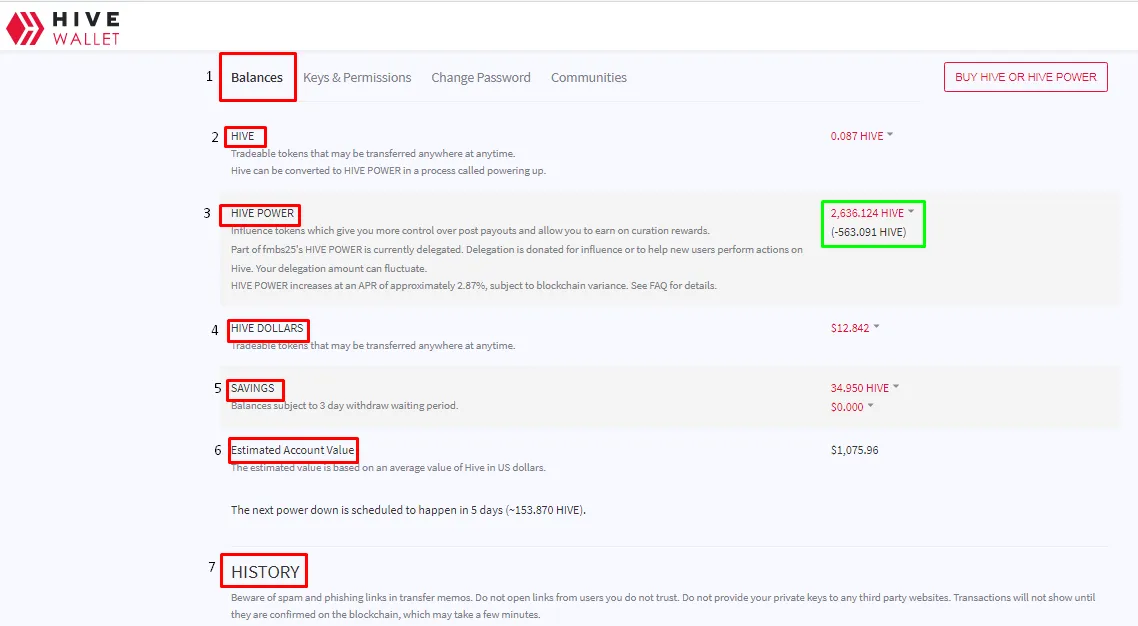Viewport: 1138px width, 626px height.
Task: Go to the Communities tab
Action: click(x=589, y=78)
